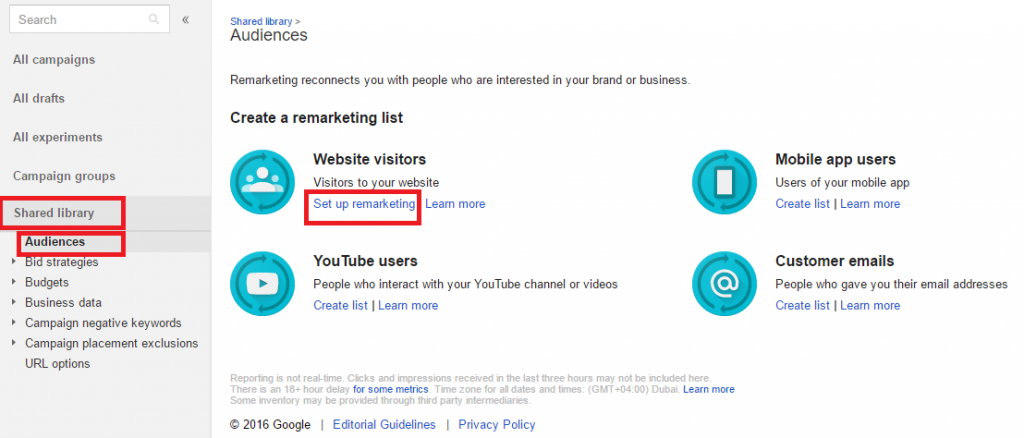Click Learn more under Customer emails
Viewport: 1024px width, 438px height.
coord(870,305)
